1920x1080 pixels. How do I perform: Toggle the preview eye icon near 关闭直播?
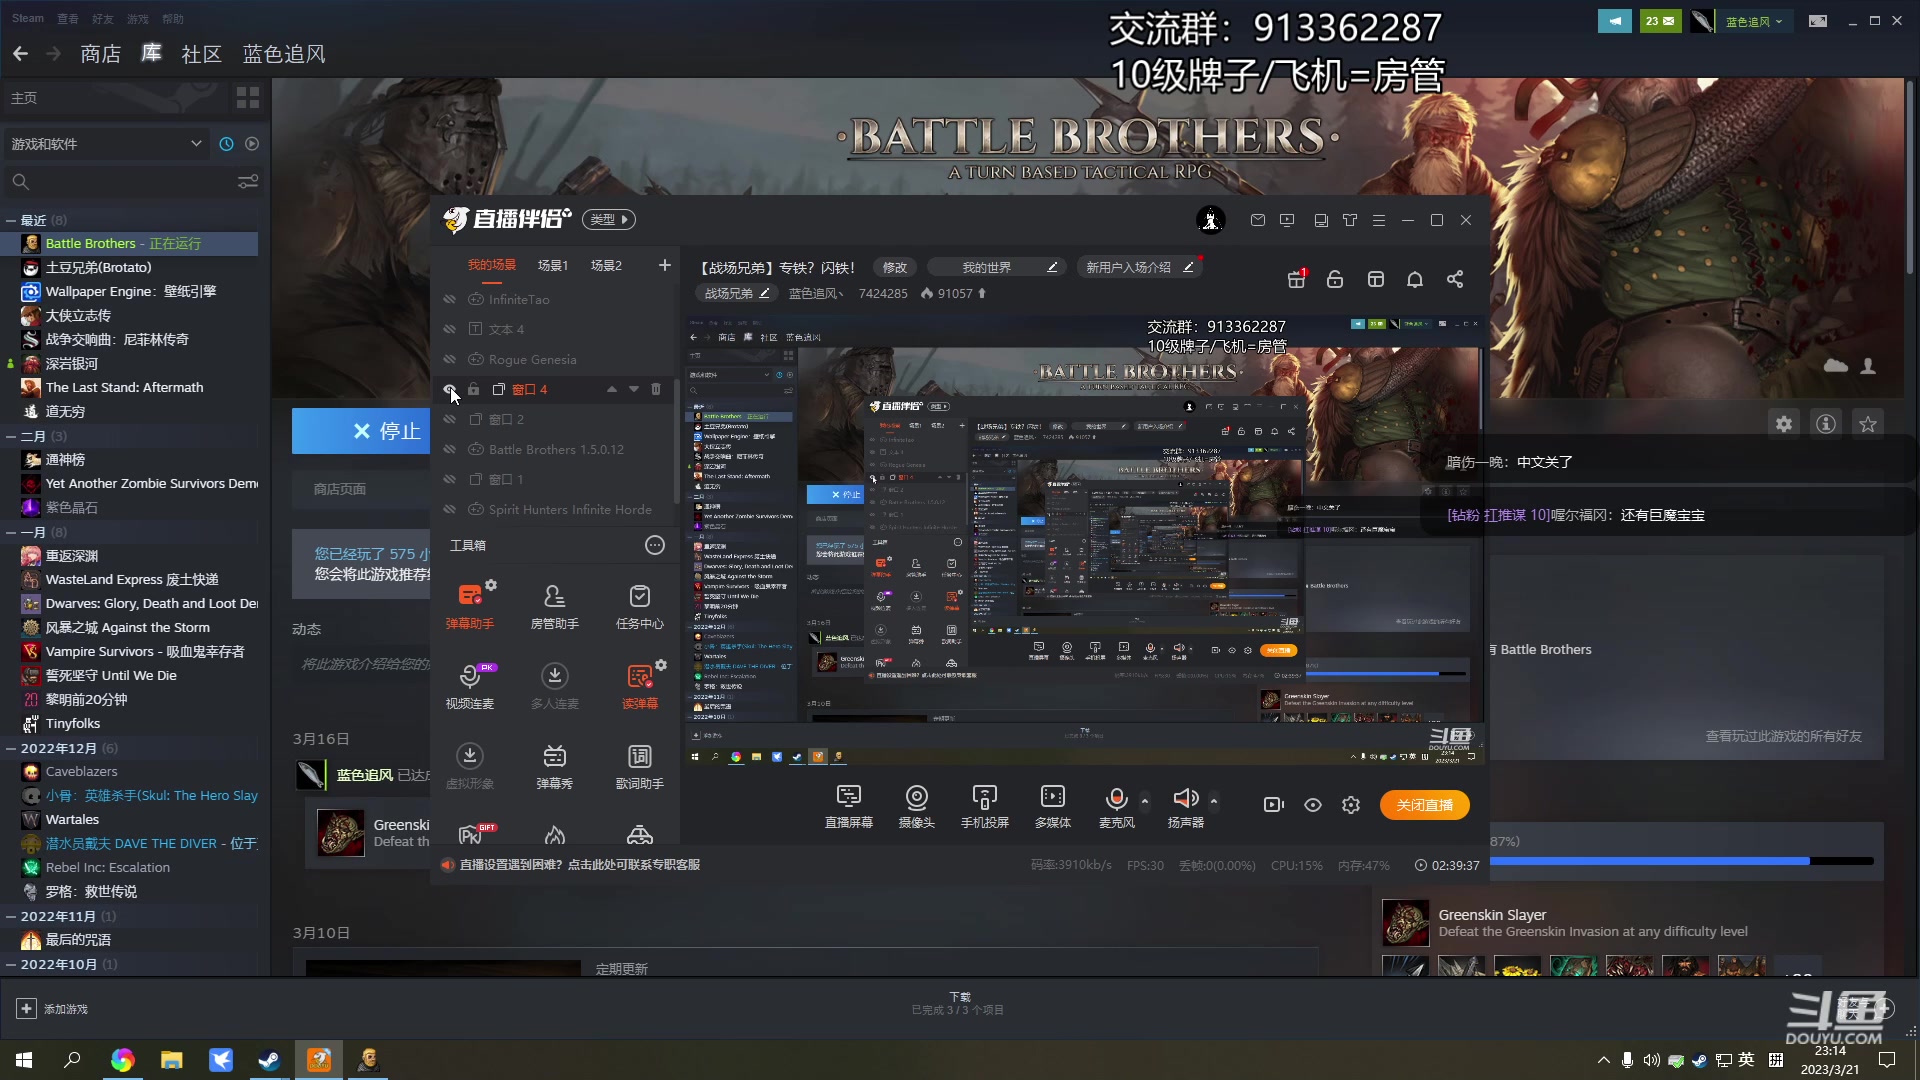(x=1313, y=805)
